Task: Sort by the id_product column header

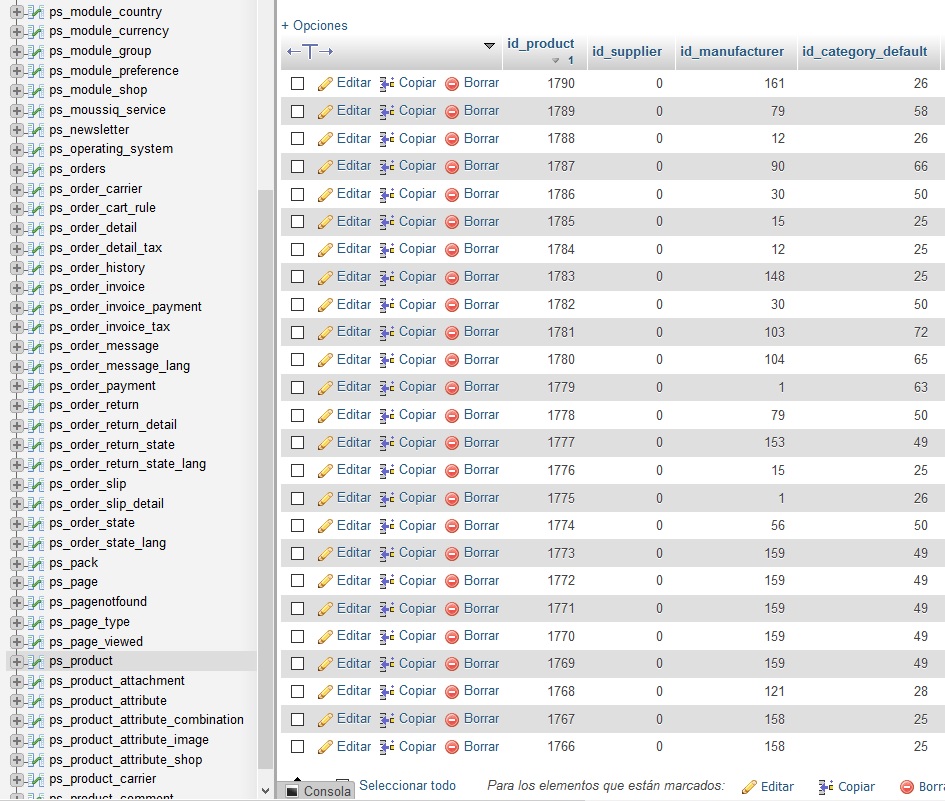Action: point(541,43)
